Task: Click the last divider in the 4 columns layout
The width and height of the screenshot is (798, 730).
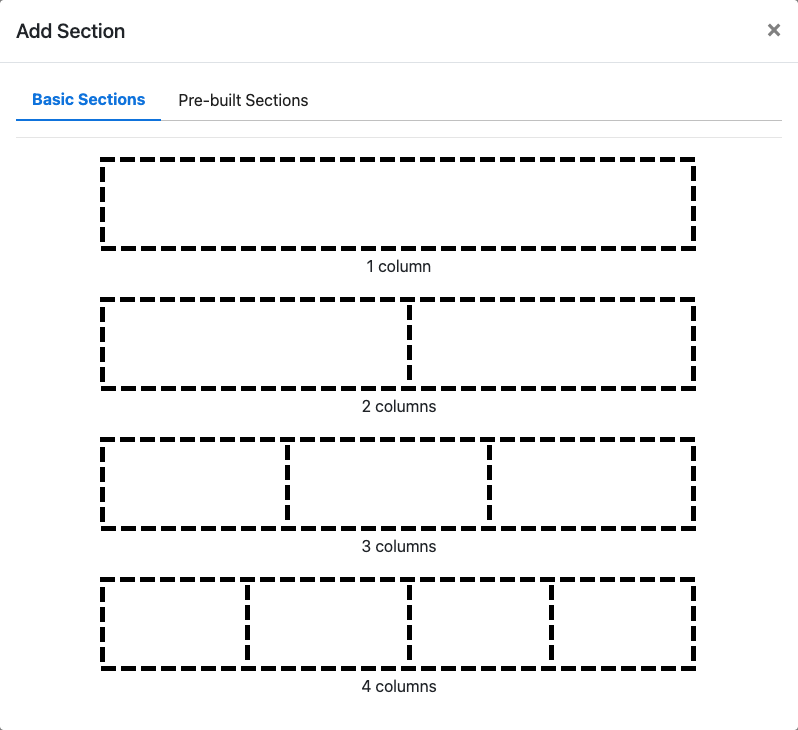Action: pyautogui.click(x=552, y=623)
